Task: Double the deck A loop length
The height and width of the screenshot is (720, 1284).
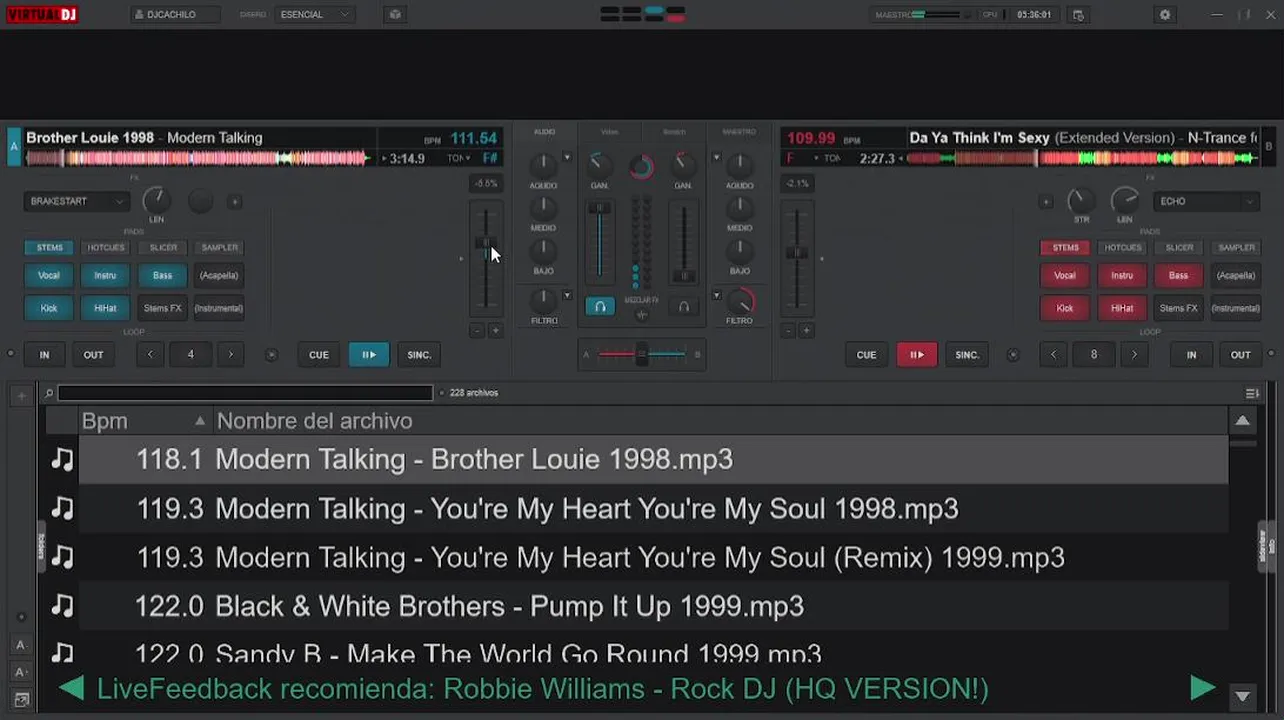Action: pyautogui.click(x=231, y=354)
